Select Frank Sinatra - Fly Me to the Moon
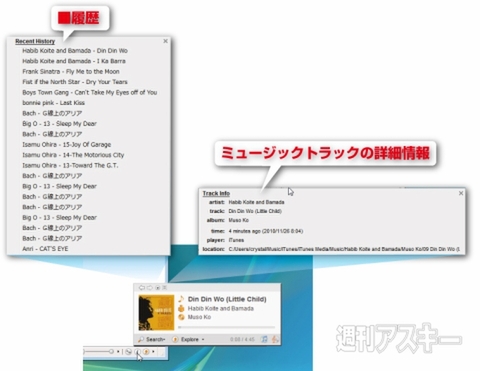This screenshot has height=371, width=480. [x=71, y=71]
